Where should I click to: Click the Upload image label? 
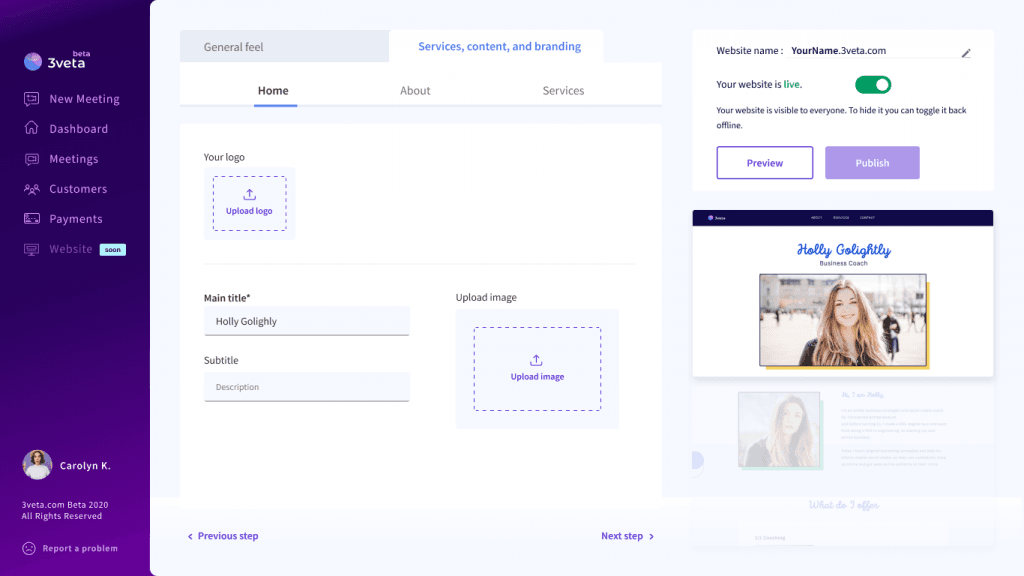[537, 377]
